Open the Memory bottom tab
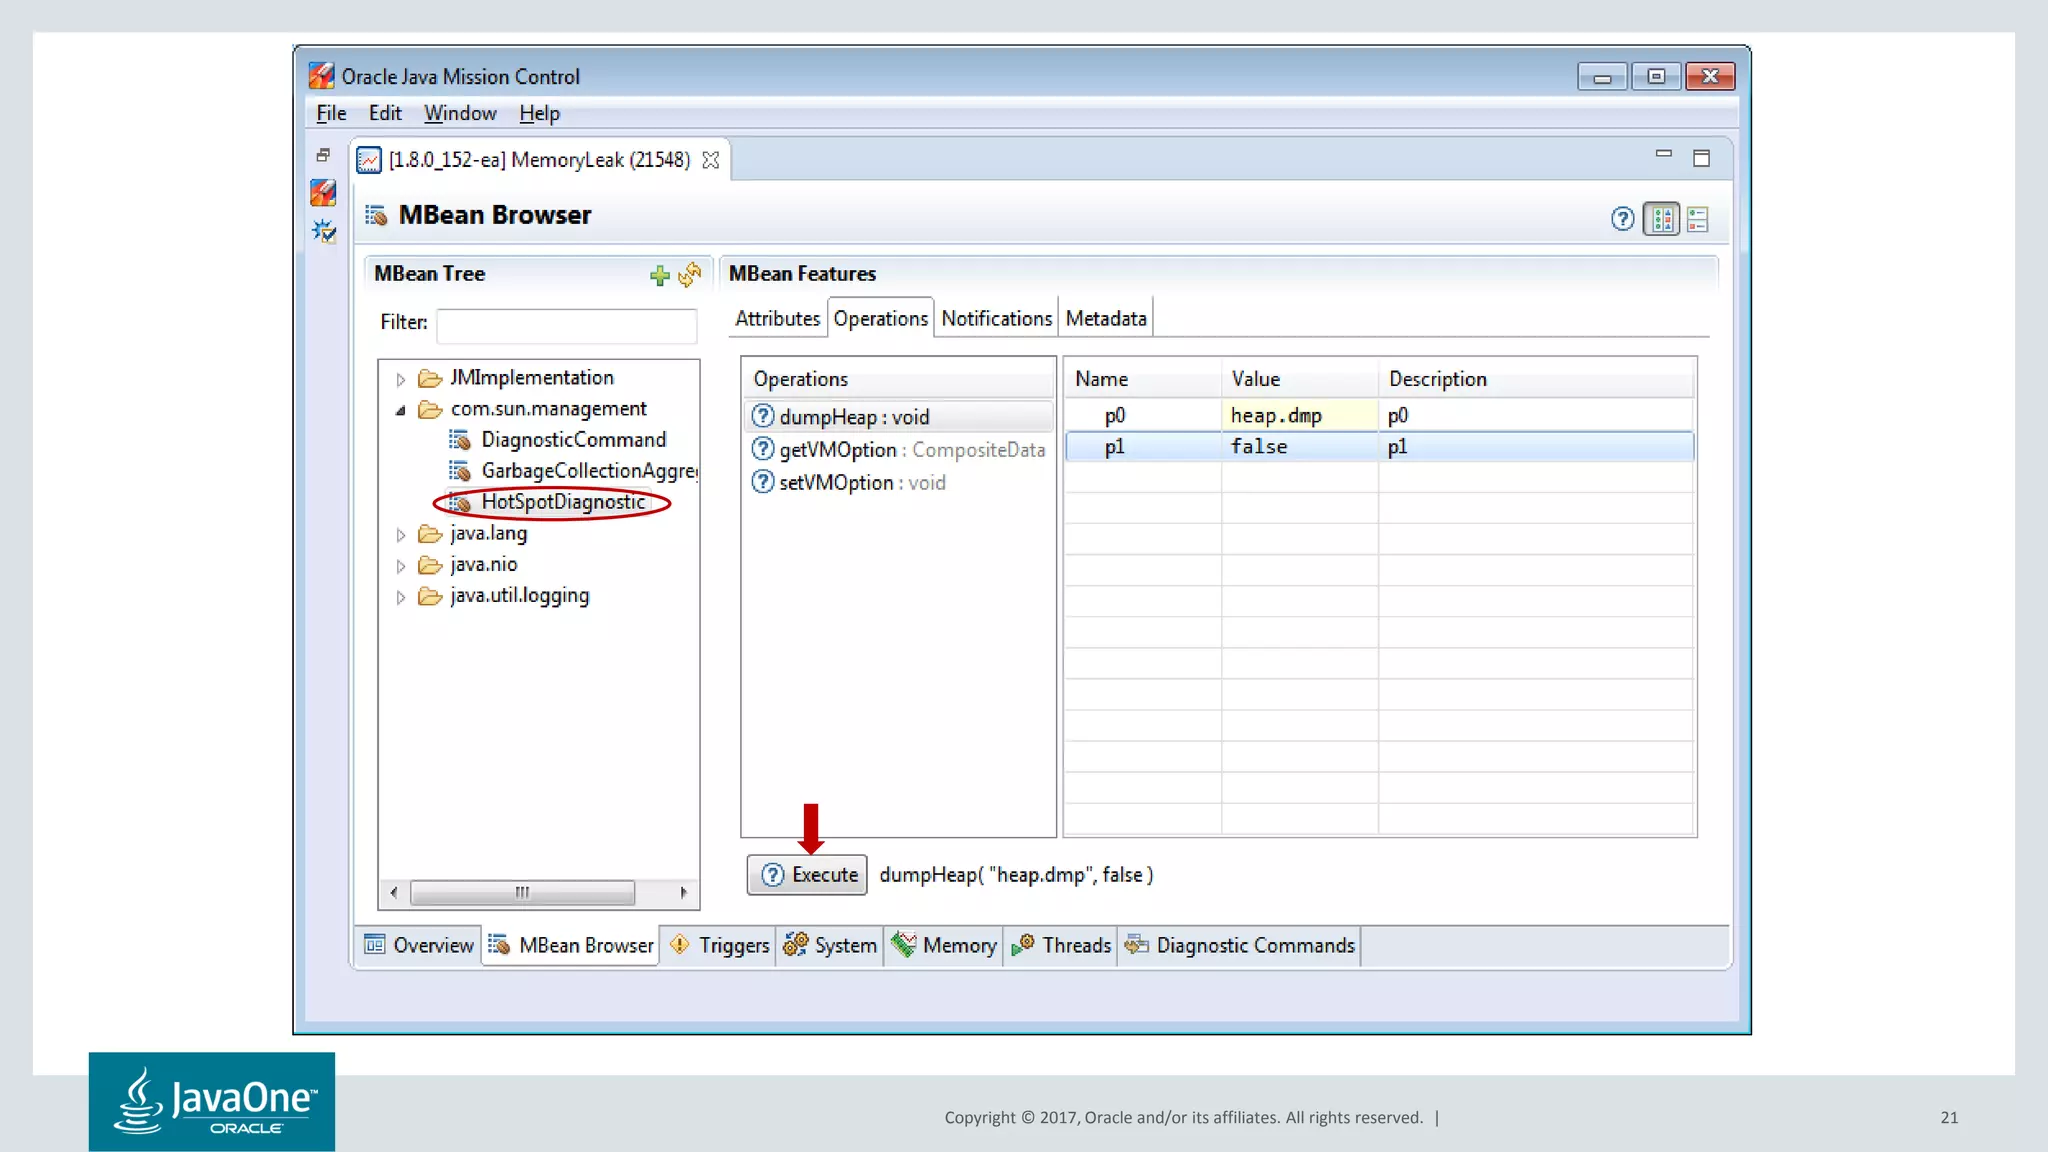 944,945
